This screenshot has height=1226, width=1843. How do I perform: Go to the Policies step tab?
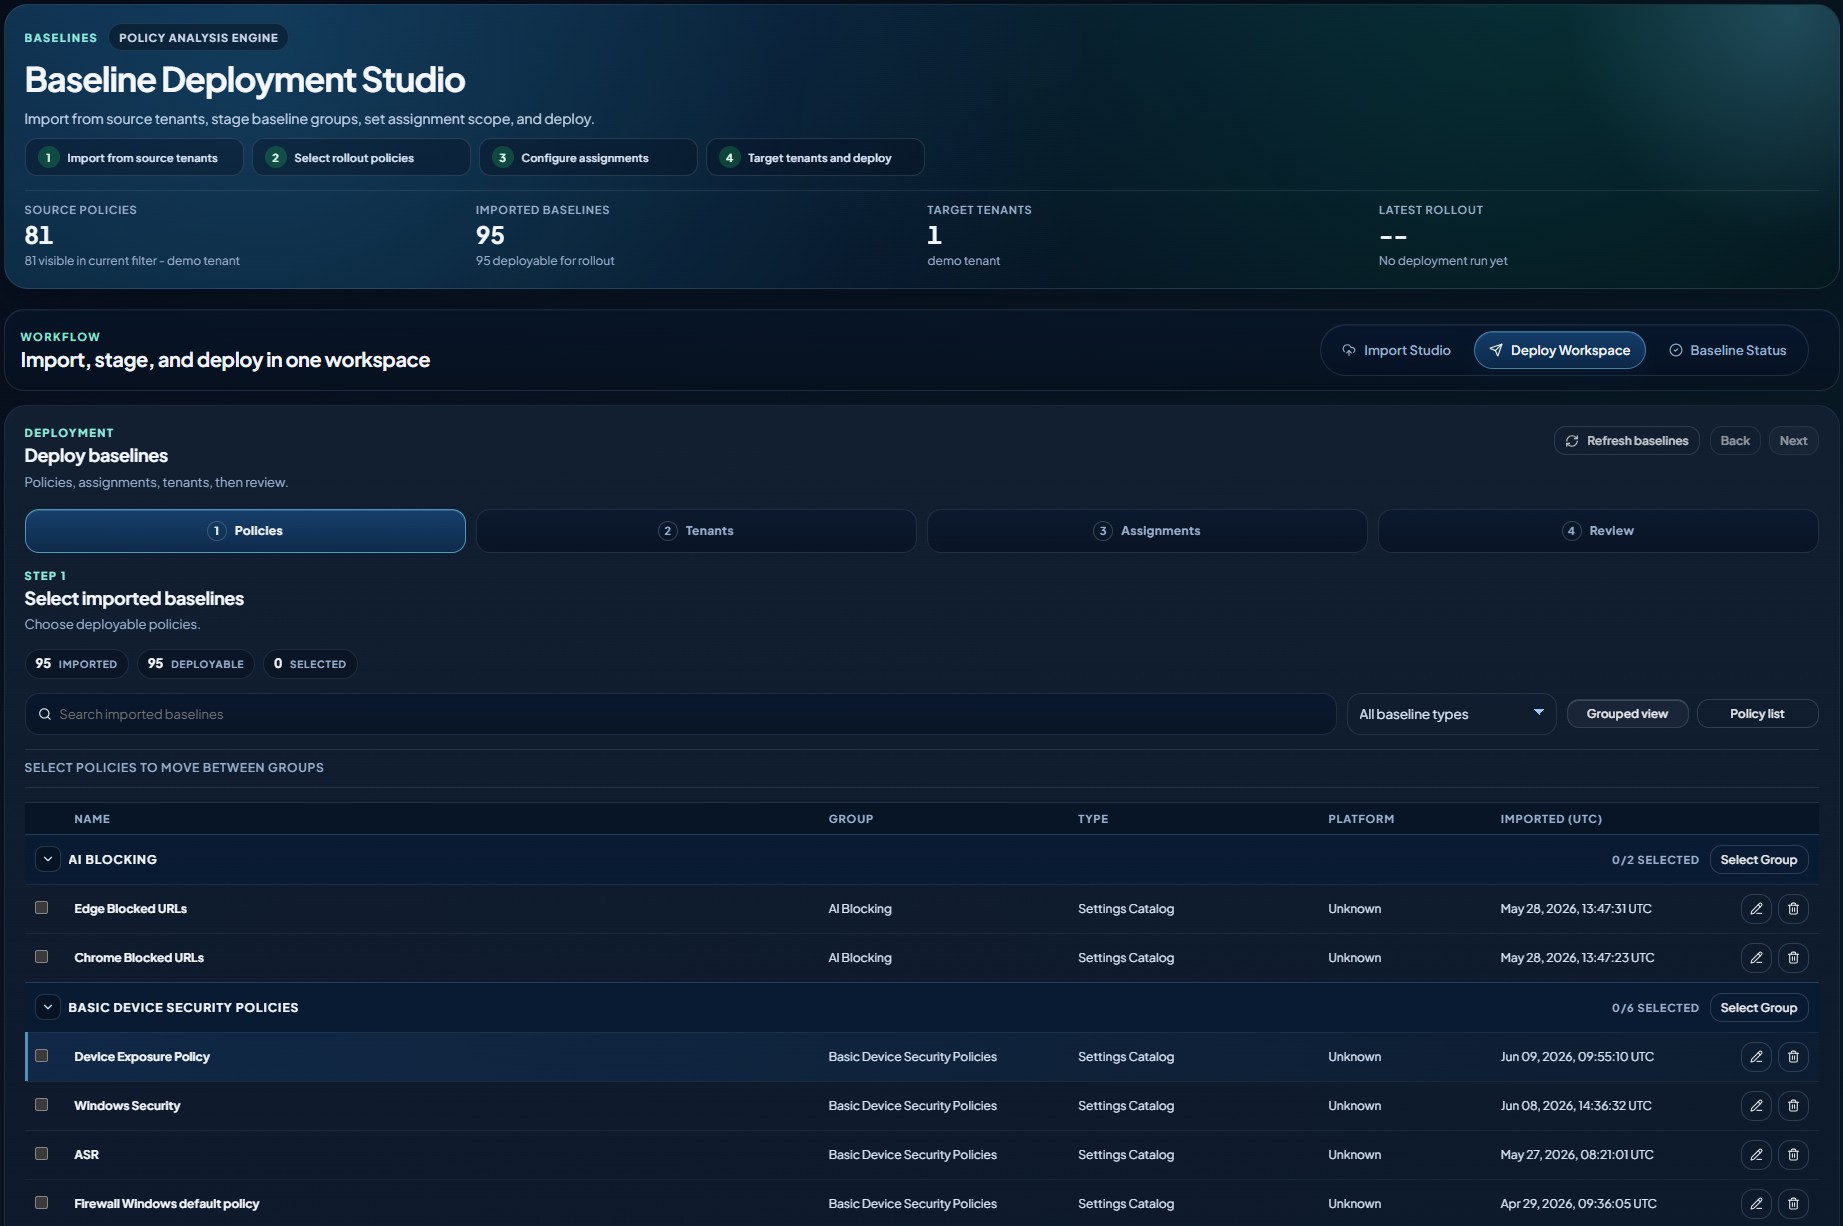point(245,531)
